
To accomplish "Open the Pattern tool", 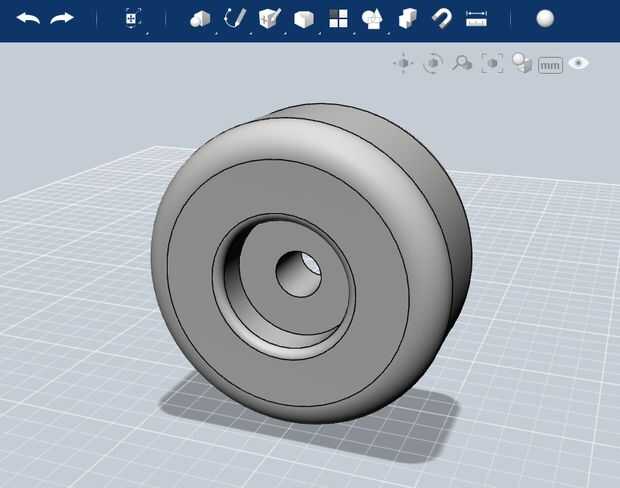I will coord(338,19).
